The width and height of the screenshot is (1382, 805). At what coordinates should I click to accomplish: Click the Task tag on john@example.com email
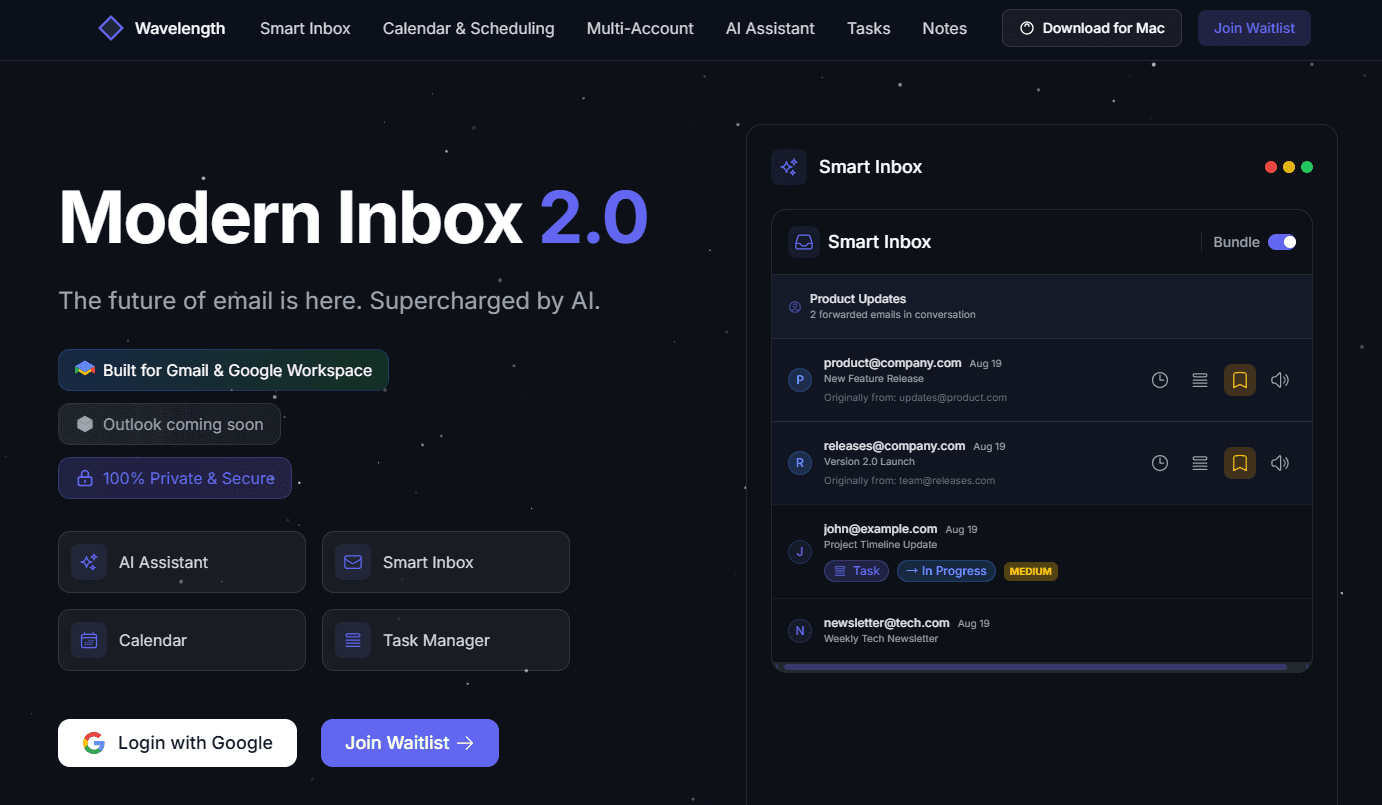pyautogui.click(x=857, y=571)
